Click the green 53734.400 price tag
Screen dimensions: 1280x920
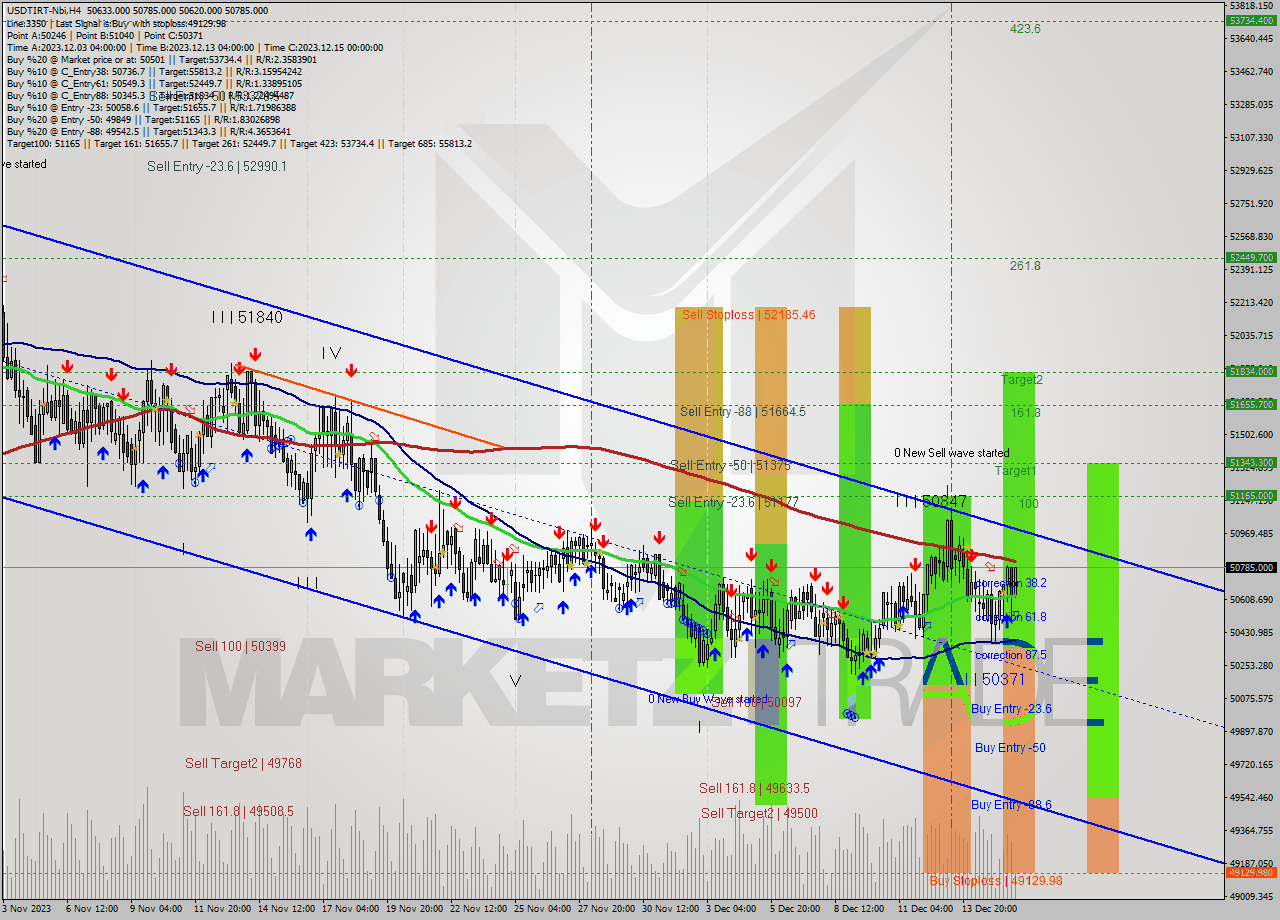[1251, 20]
